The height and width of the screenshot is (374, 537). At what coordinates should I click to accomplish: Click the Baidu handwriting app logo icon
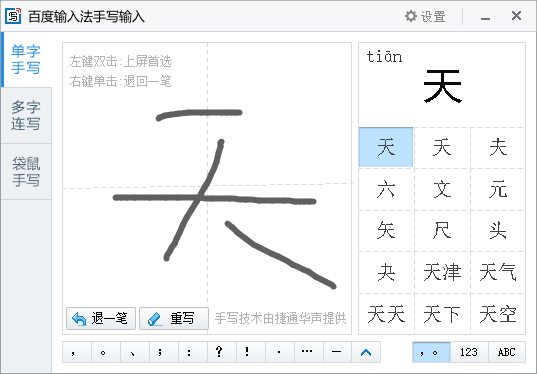[13, 16]
